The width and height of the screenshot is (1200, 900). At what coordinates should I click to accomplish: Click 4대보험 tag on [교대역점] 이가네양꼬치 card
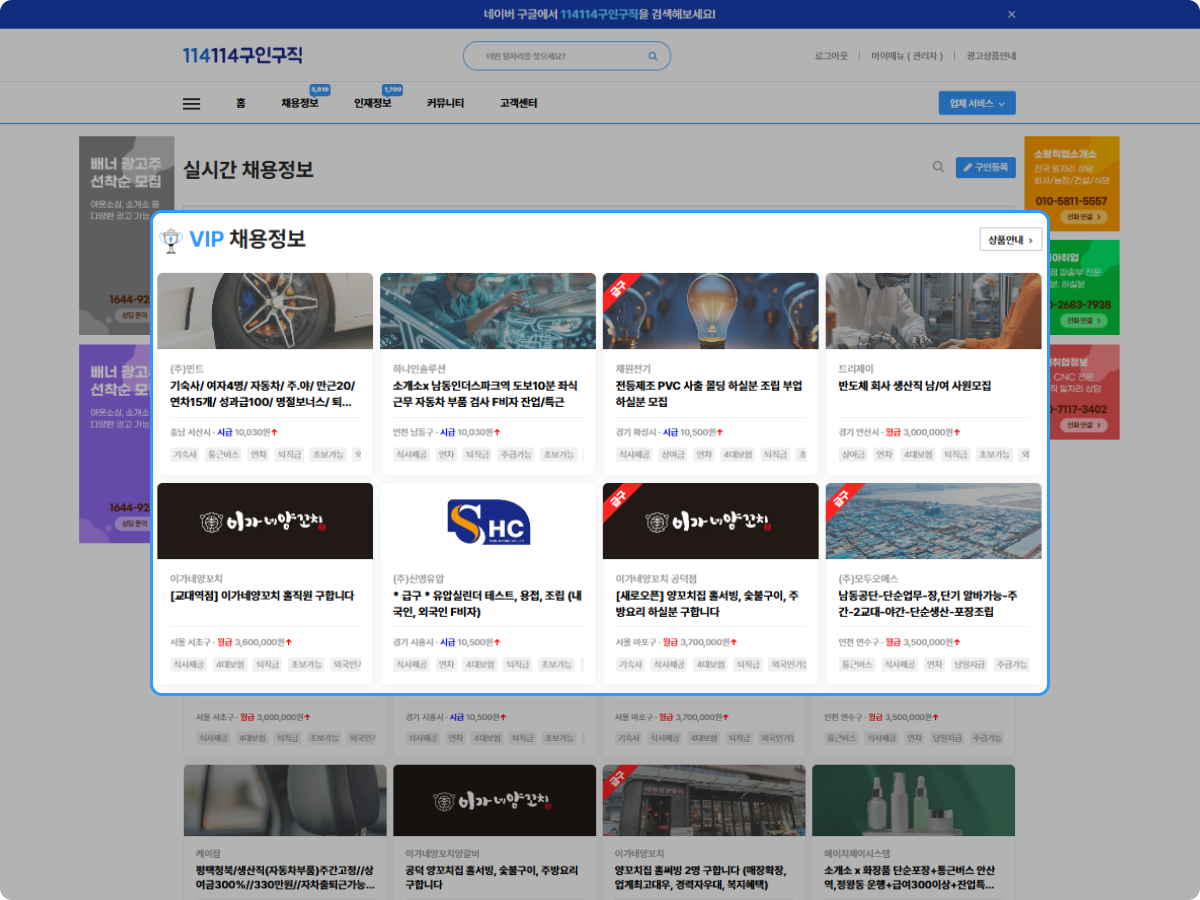(230, 664)
